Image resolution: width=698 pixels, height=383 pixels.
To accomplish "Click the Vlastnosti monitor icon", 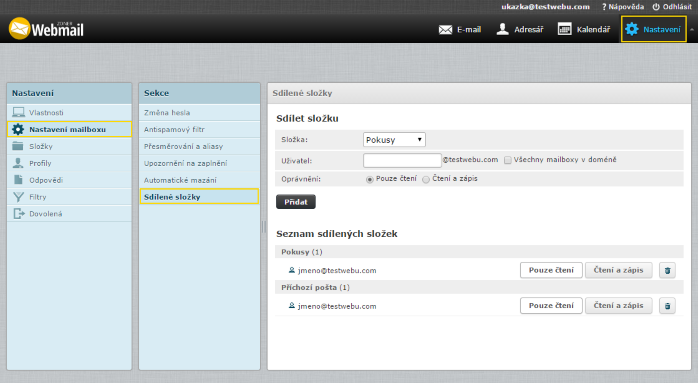I will click(18, 112).
